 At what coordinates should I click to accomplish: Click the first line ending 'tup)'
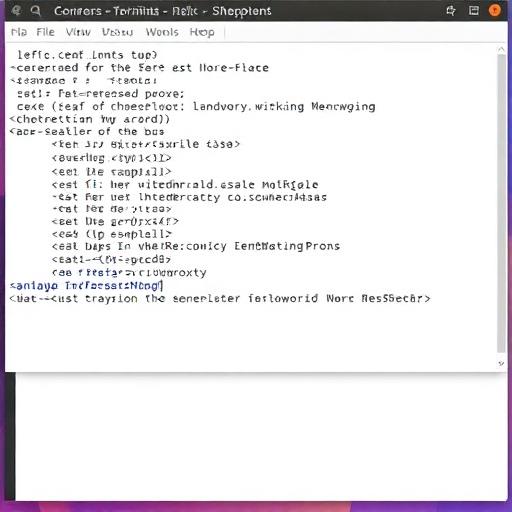pyautogui.click(x=87, y=55)
